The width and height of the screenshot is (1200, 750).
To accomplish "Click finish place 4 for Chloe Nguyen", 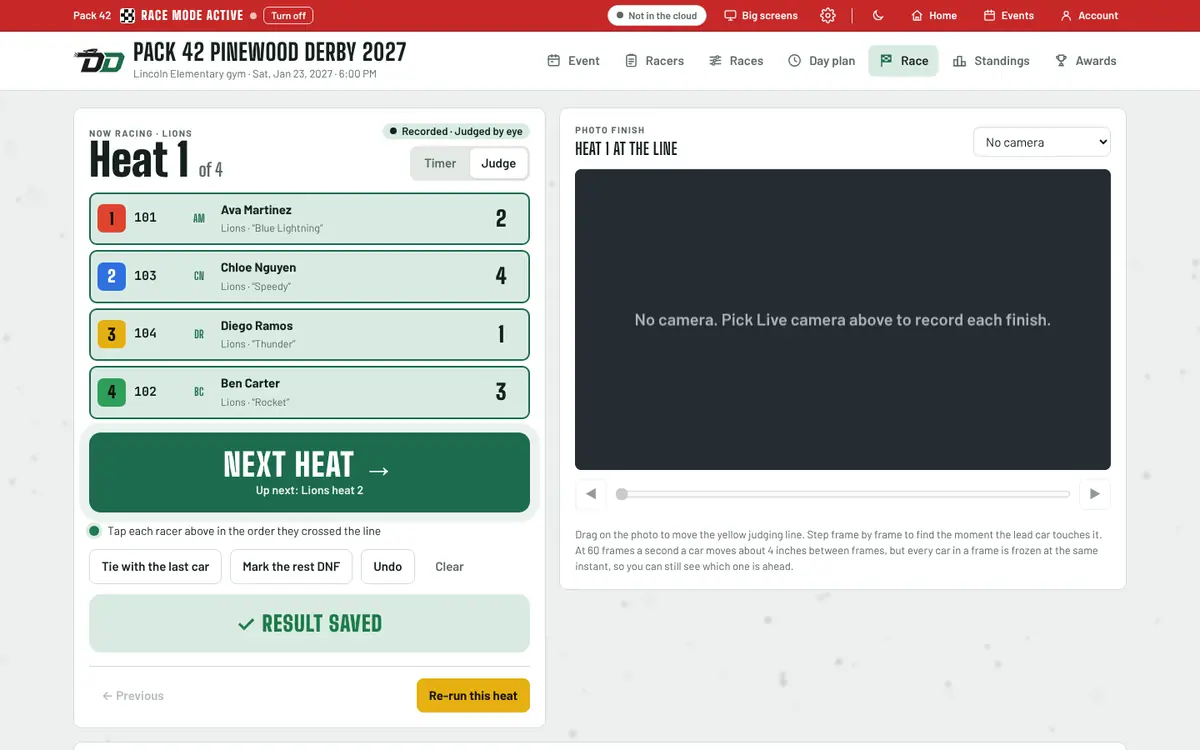I will click(x=501, y=276).
